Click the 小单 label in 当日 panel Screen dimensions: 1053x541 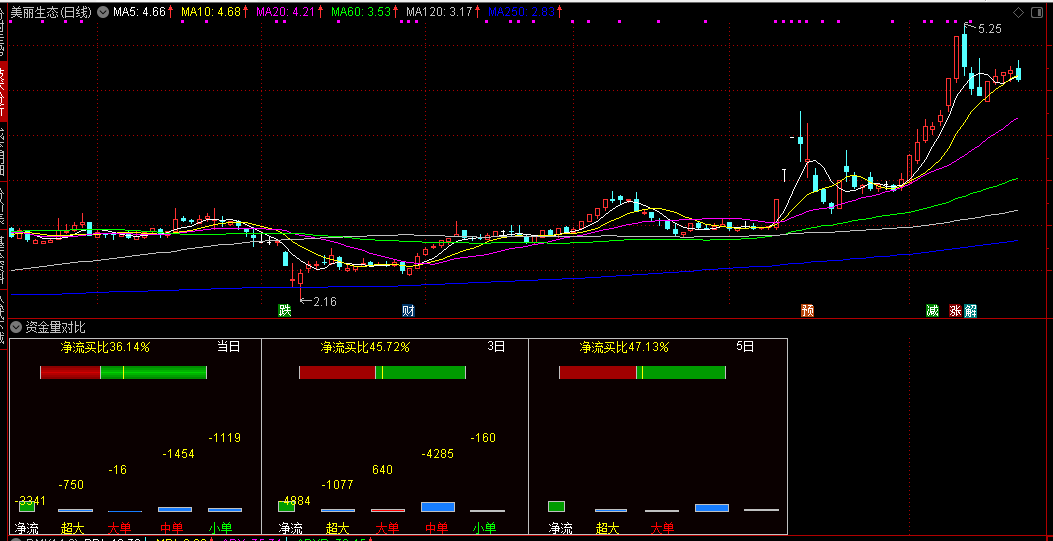click(220, 529)
